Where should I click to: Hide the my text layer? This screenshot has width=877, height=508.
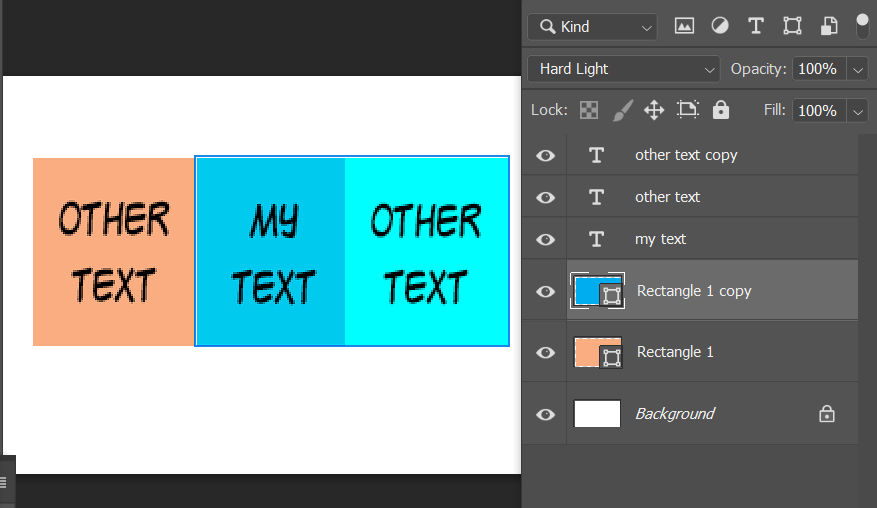tap(545, 239)
